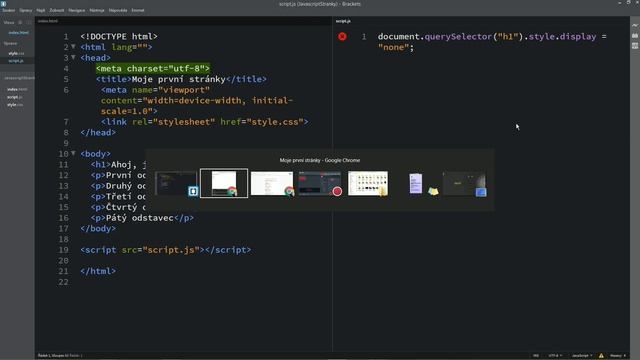Click the yellow lint warning triangle in status bar
Viewport: 640px width, 360px height.
coord(601,356)
